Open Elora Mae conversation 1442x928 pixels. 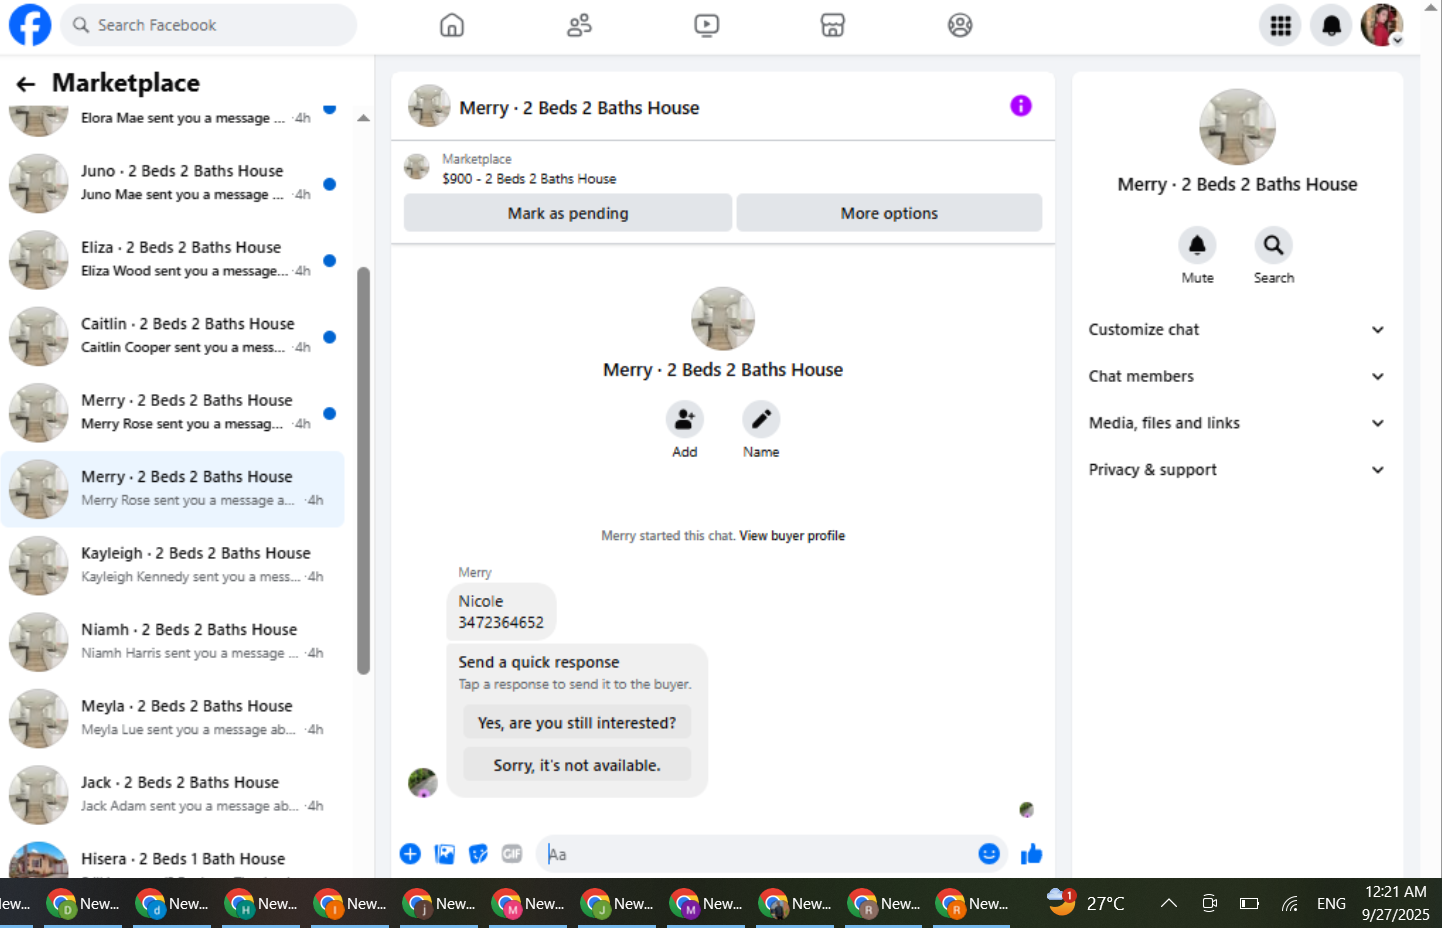coord(172,122)
